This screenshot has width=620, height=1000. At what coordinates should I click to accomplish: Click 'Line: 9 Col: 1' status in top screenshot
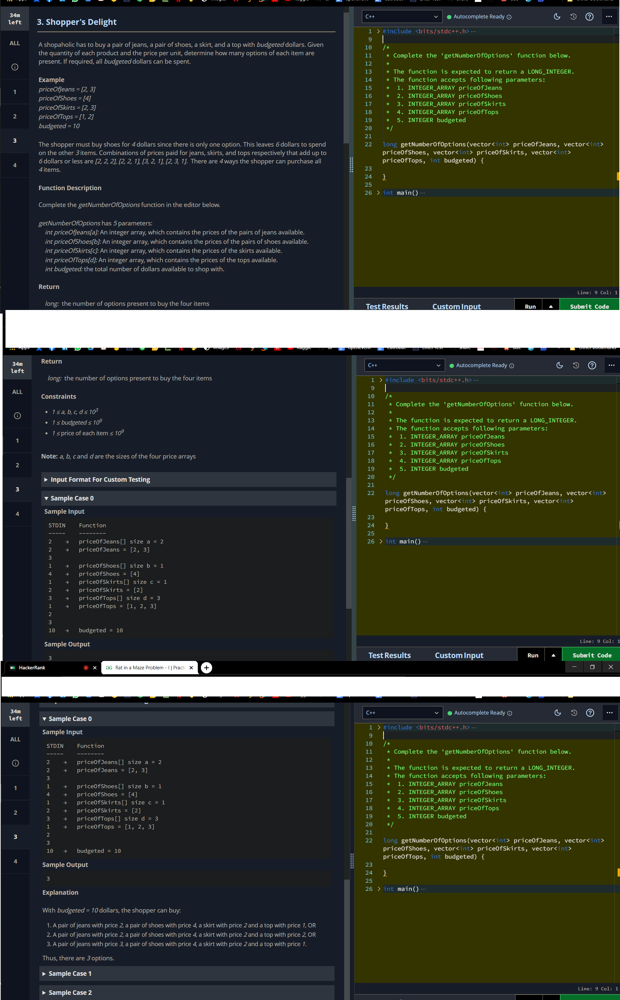pos(600,292)
